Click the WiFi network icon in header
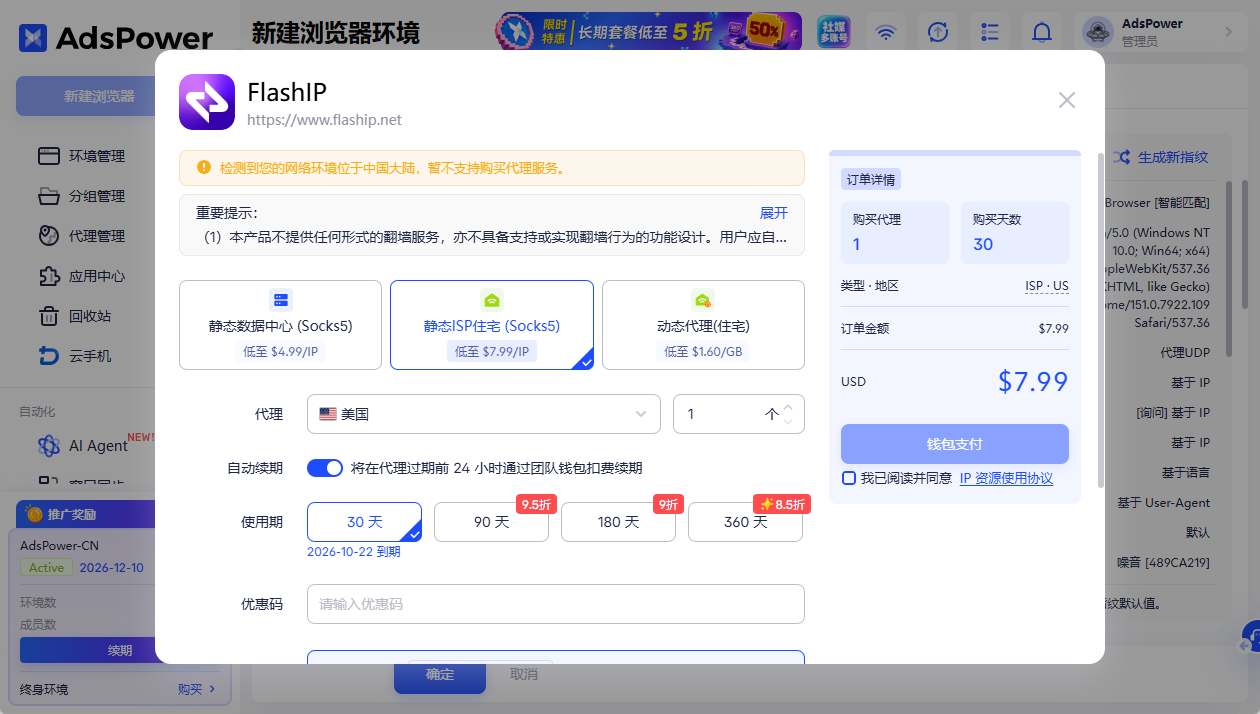 click(886, 32)
